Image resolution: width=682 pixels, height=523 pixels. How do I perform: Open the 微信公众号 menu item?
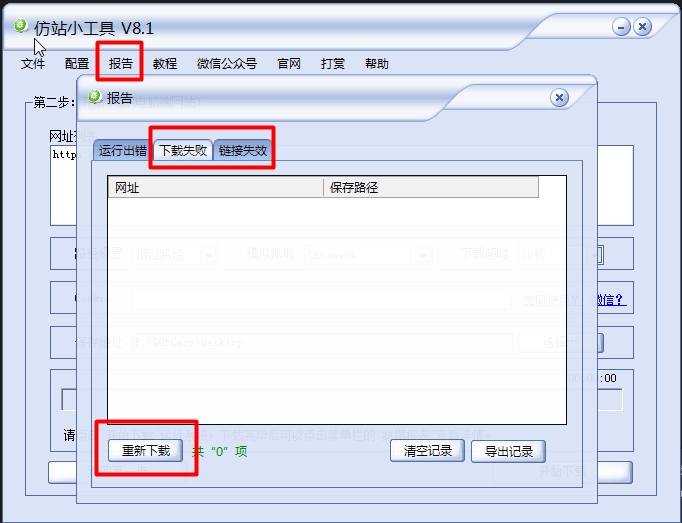tap(227, 64)
